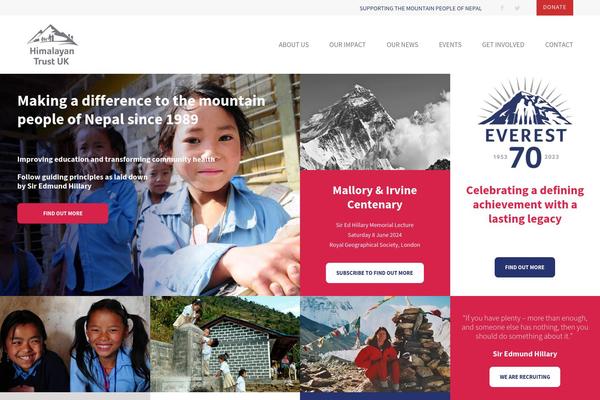This screenshot has width=600, height=400.
Task: Click the navy Find Out More button
Action: click(x=525, y=267)
